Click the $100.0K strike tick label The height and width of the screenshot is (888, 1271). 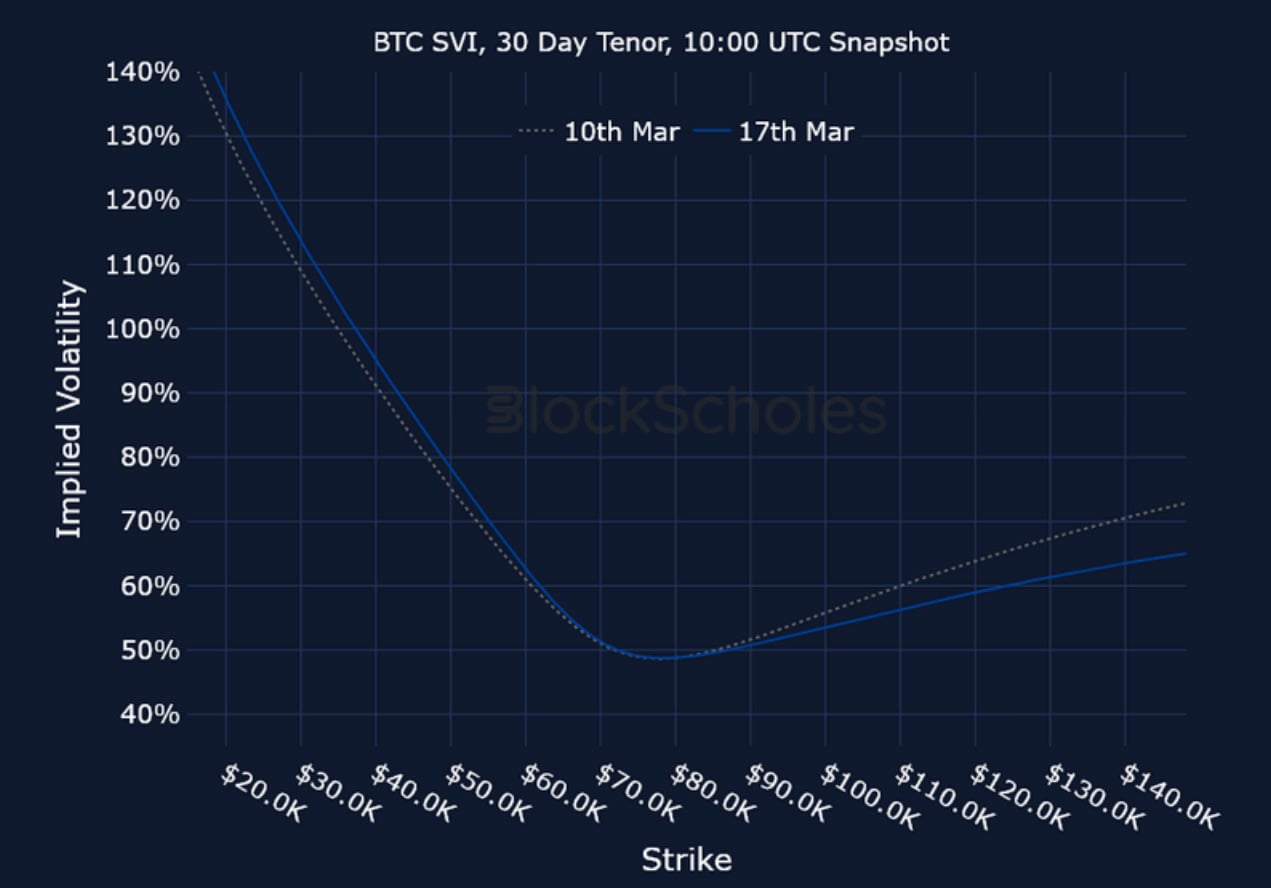(869, 798)
